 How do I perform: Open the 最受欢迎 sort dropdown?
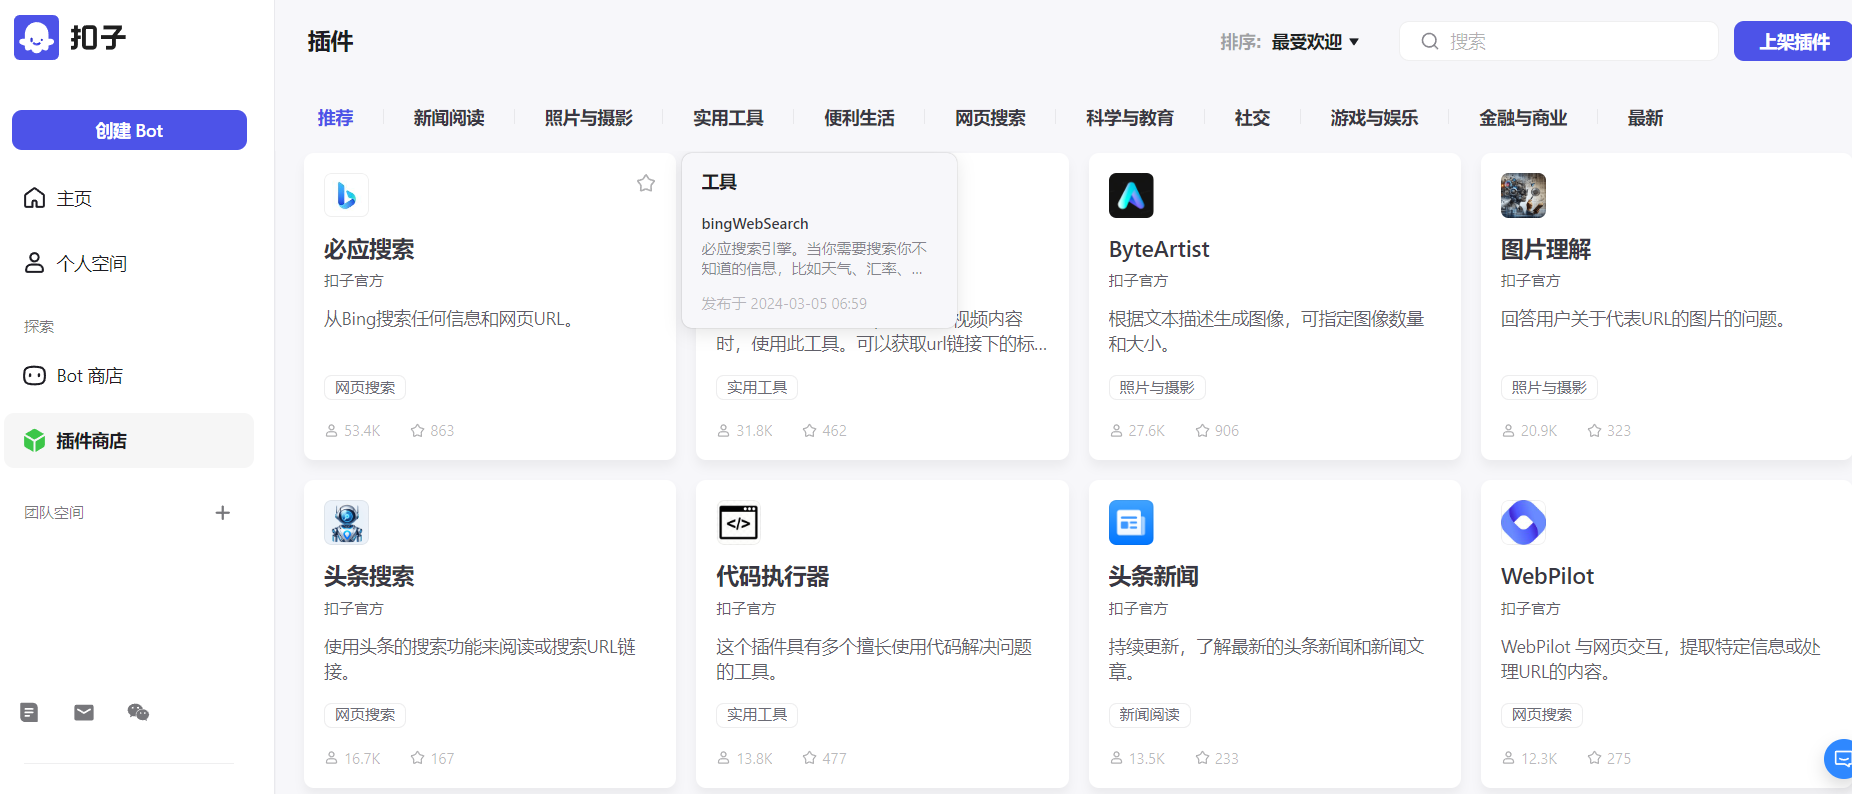tap(1315, 42)
